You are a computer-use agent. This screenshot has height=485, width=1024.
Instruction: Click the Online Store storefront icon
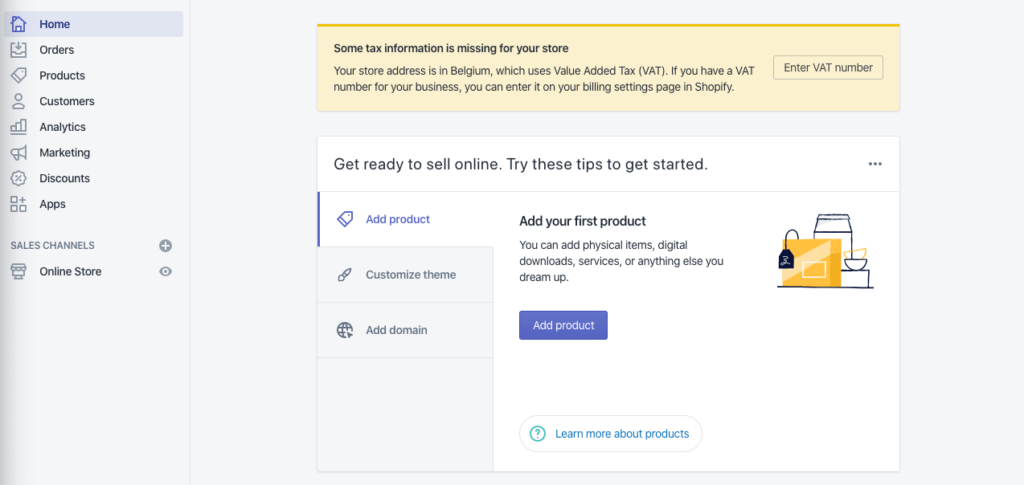(x=18, y=271)
